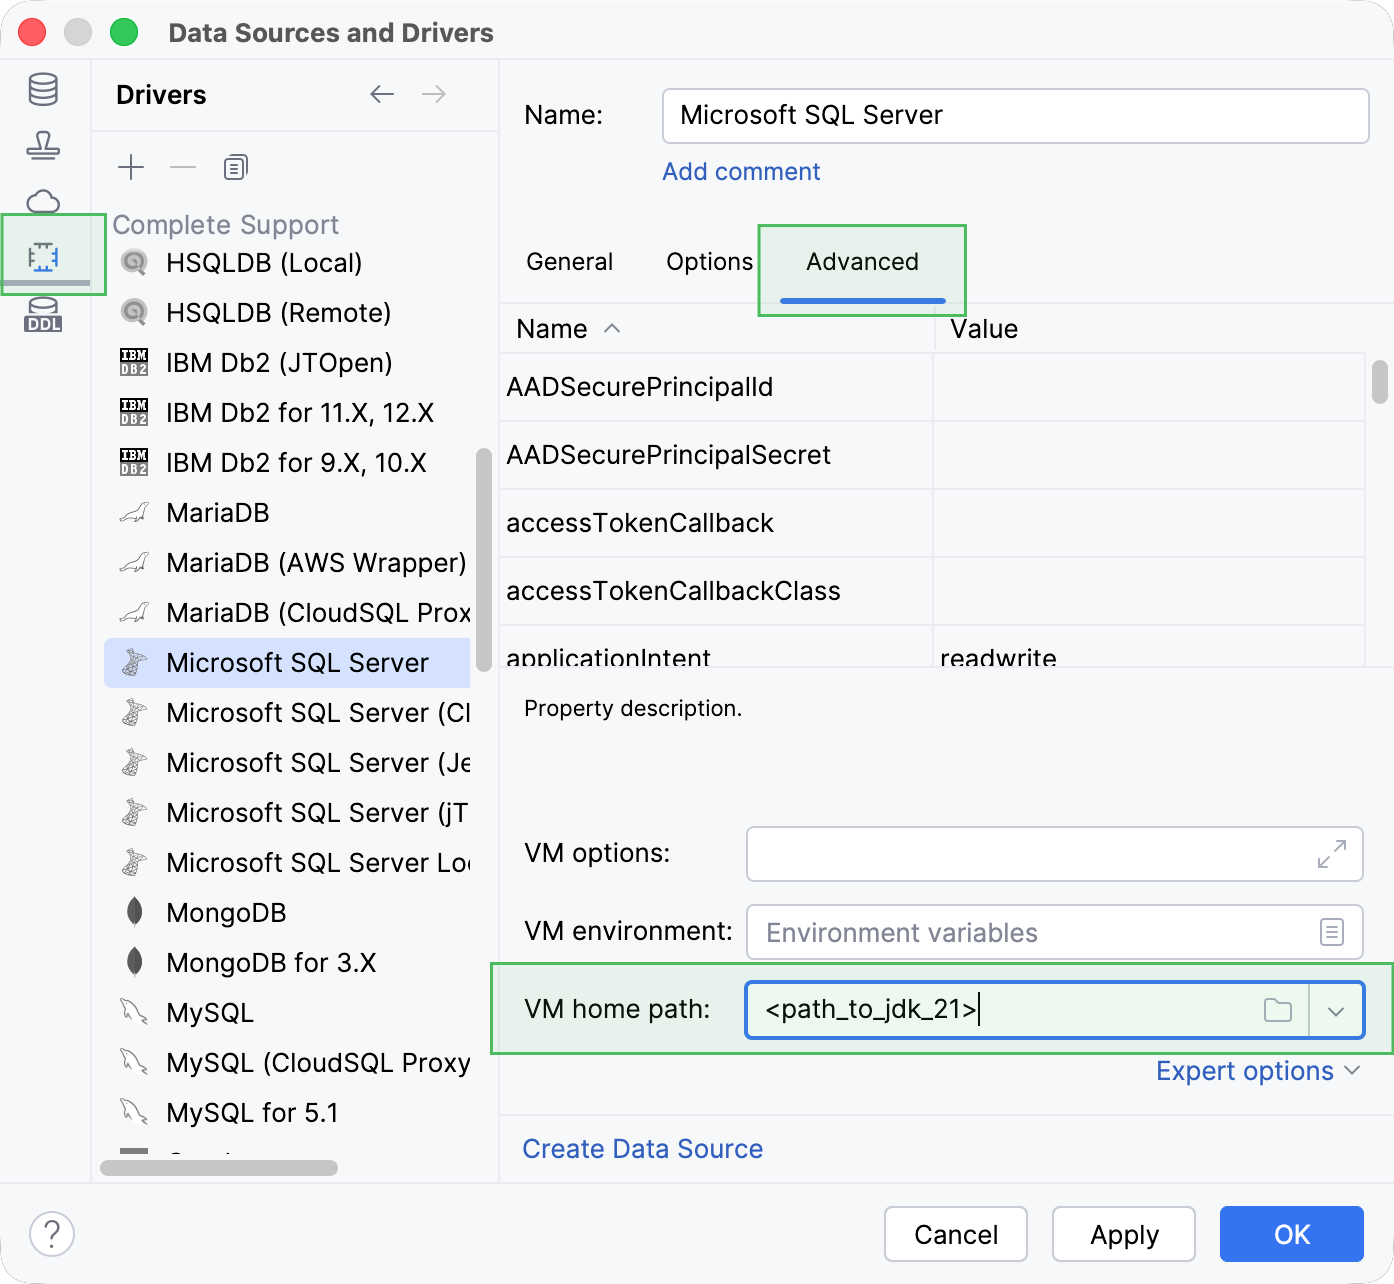Switch to the Options tab

tap(709, 261)
